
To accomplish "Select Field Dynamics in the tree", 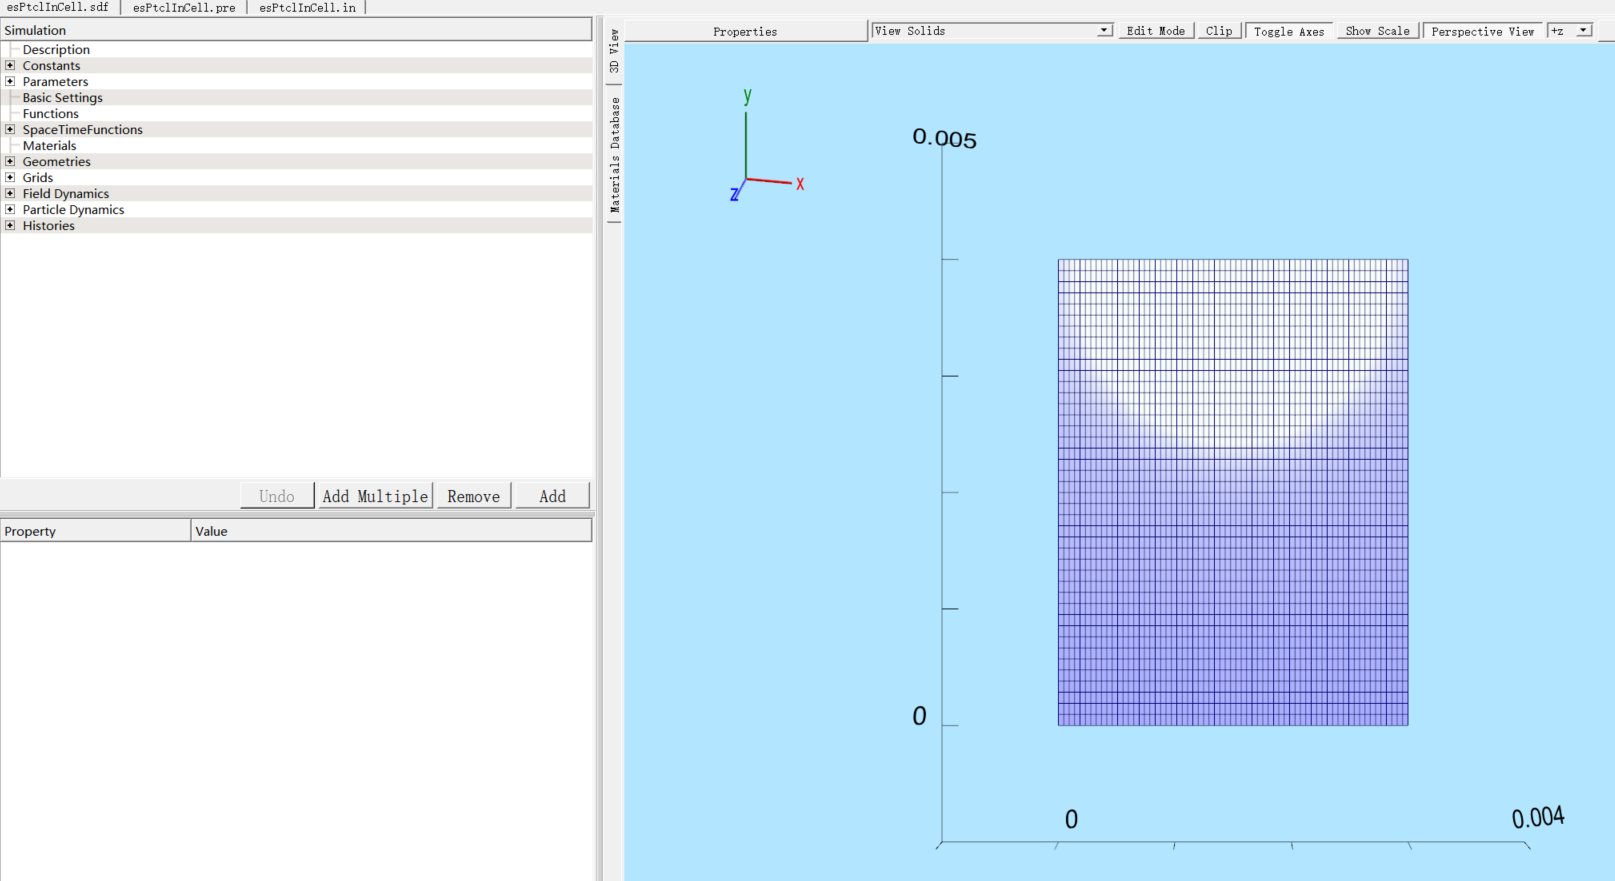I will [66, 193].
